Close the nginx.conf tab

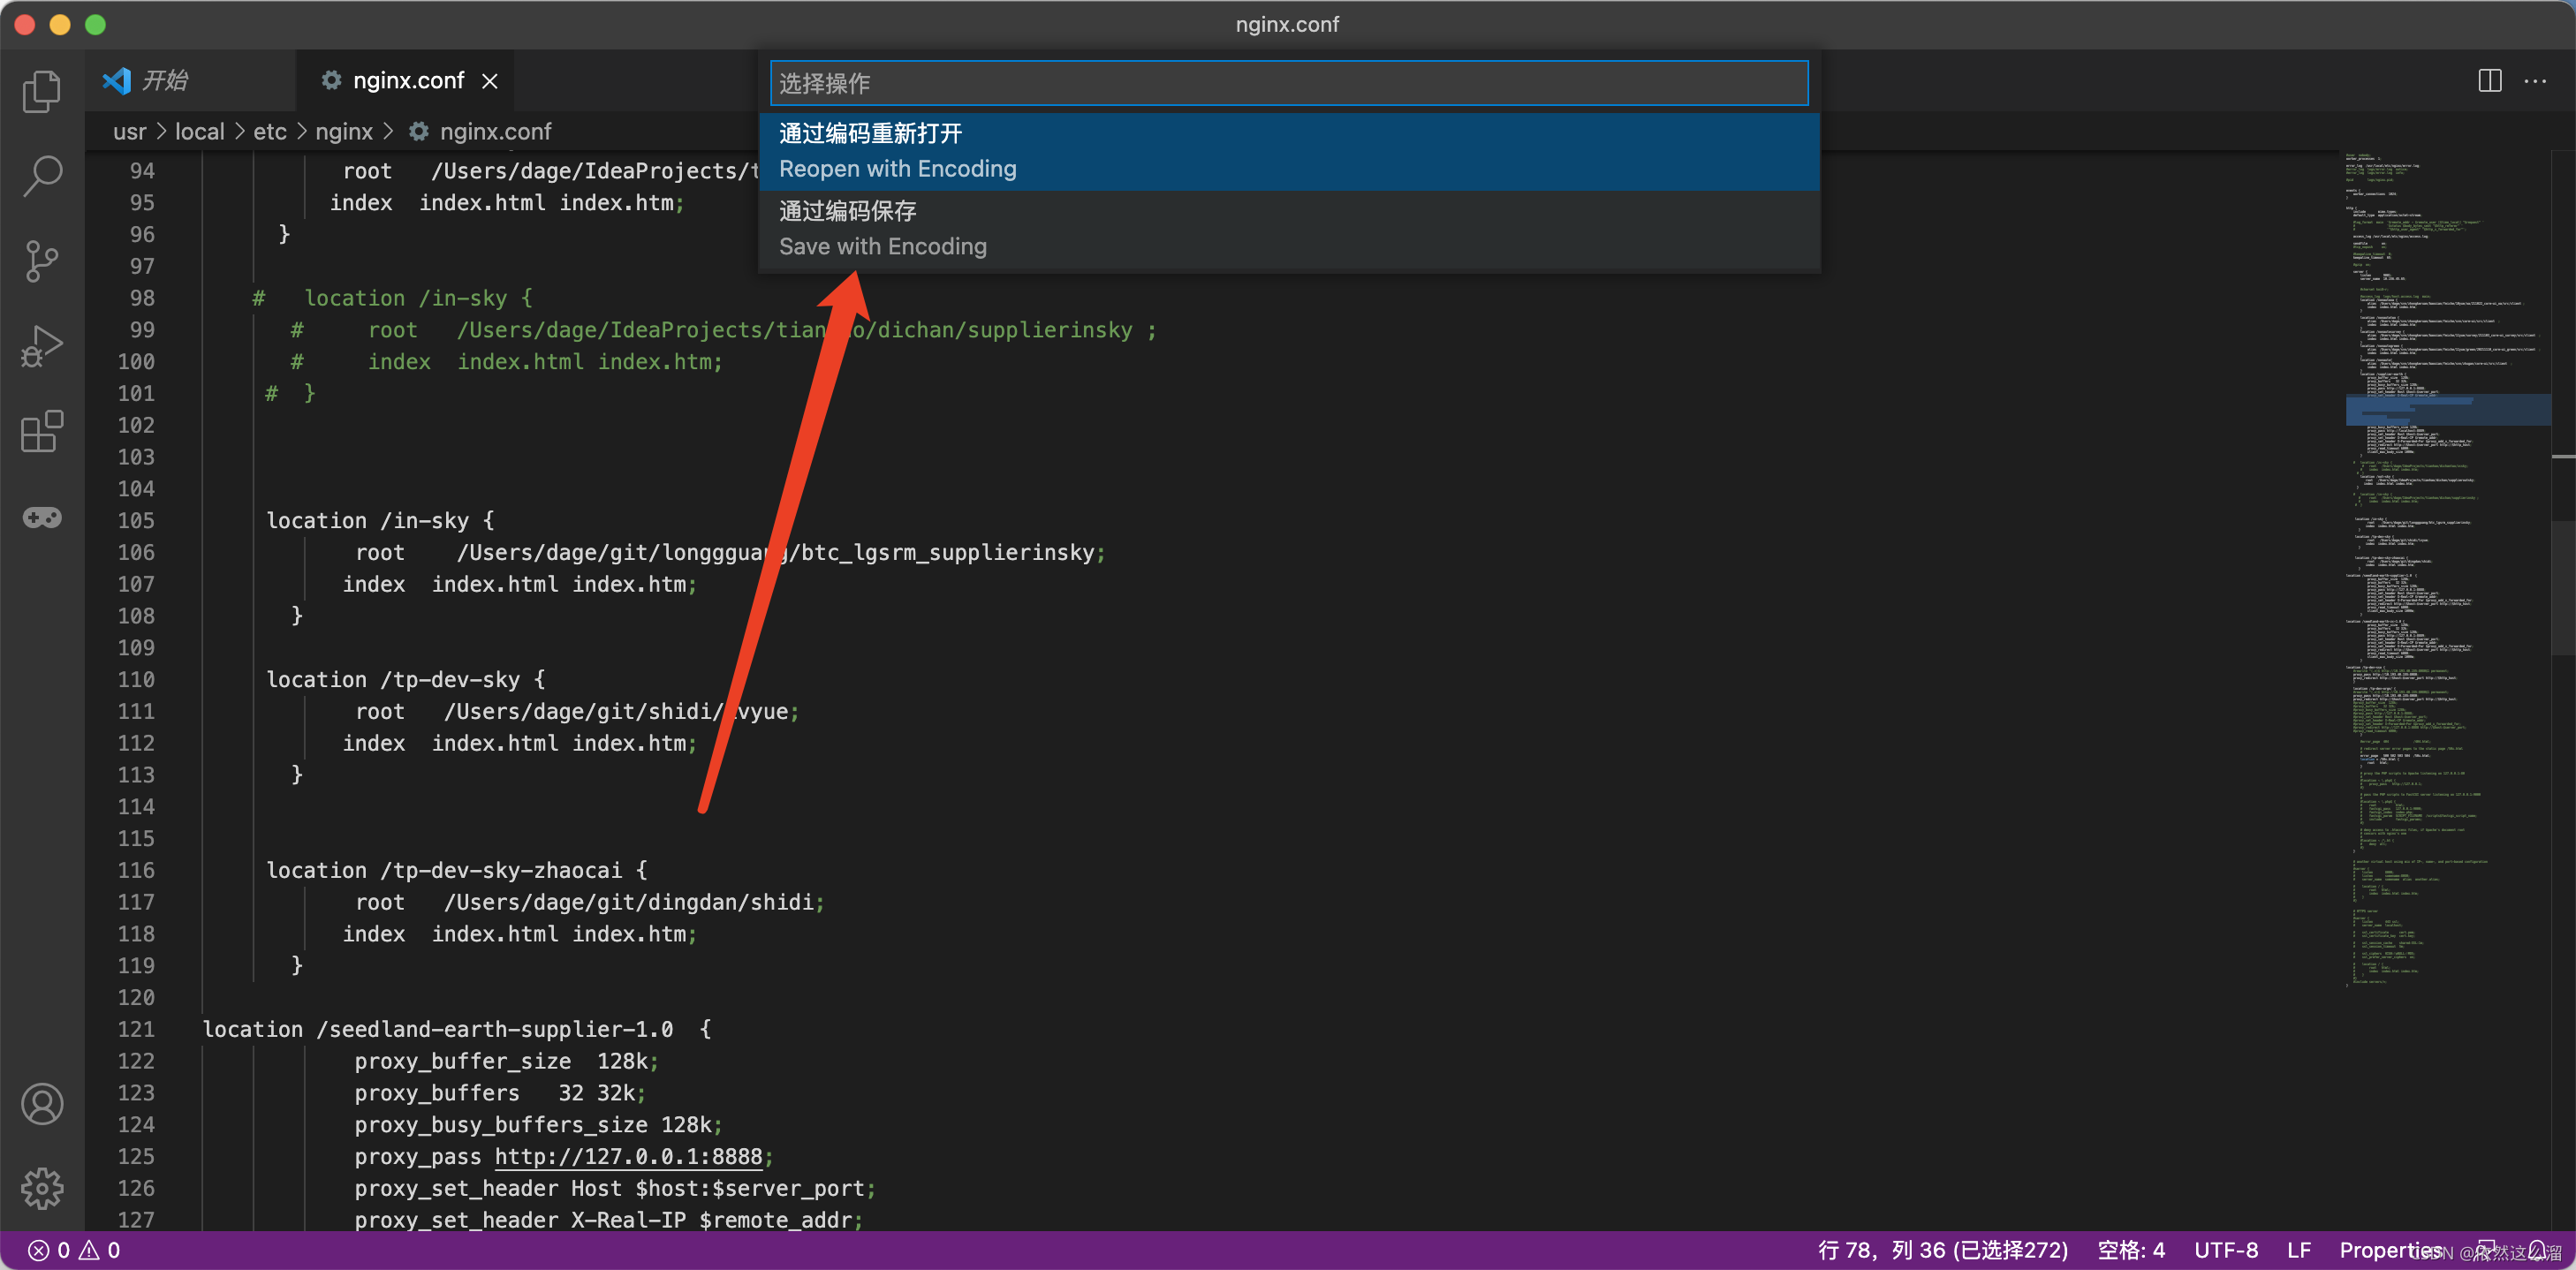pos(490,81)
